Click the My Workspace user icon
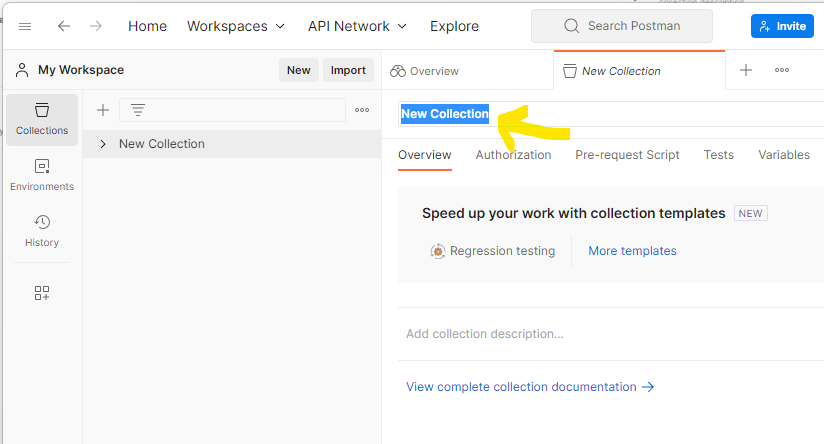 tap(22, 70)
